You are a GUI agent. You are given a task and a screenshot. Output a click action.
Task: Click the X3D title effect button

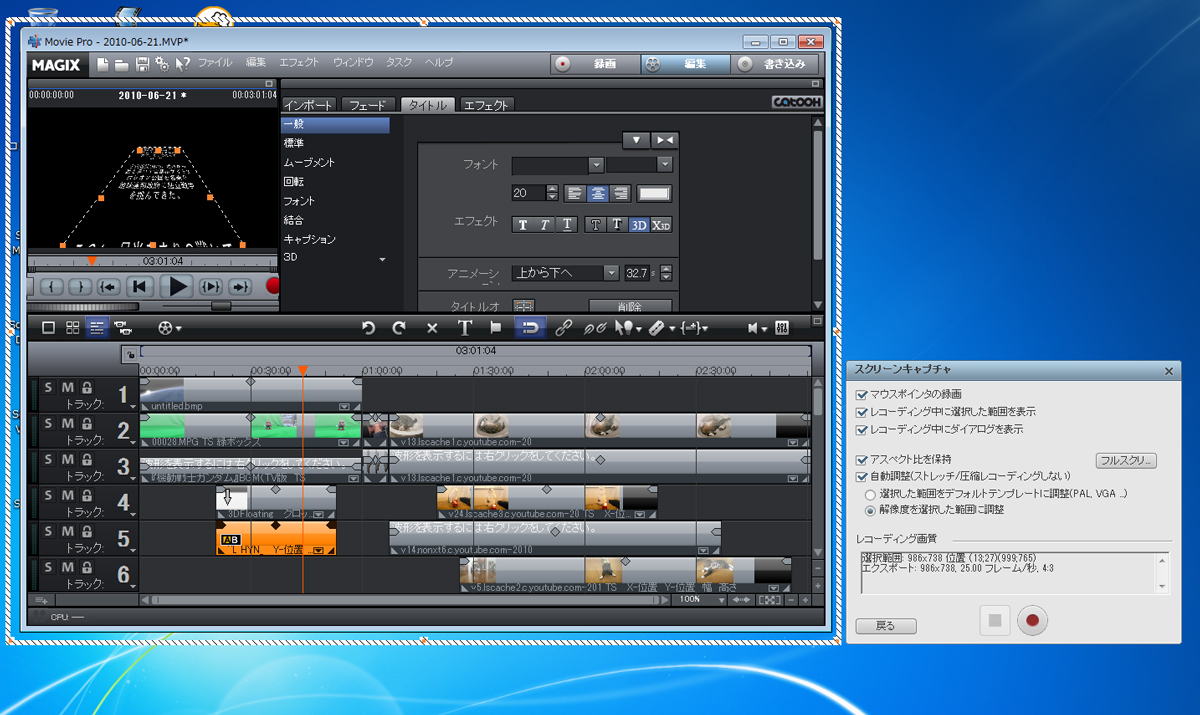[661, 225]
